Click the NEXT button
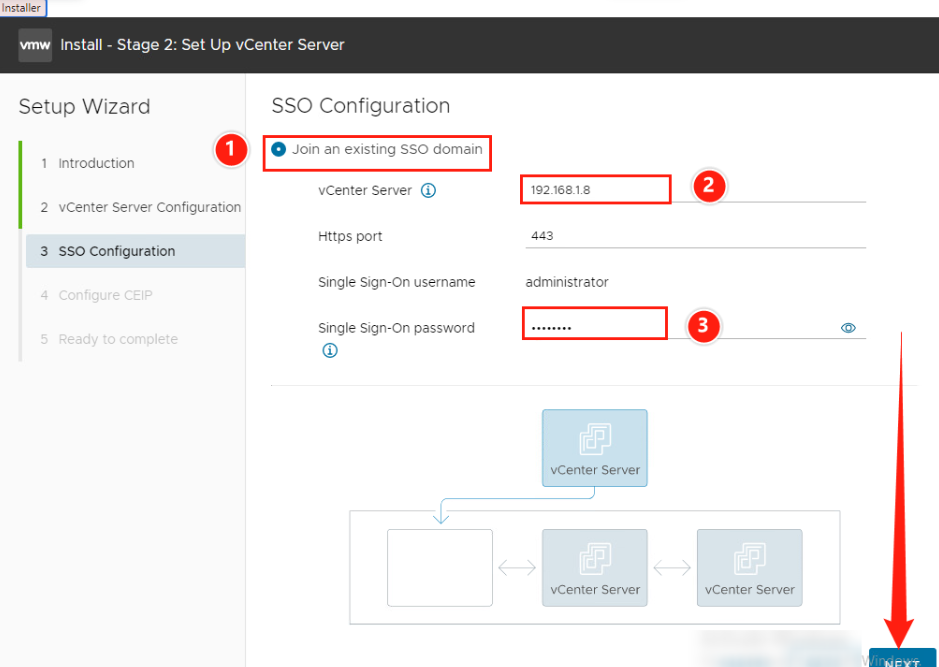The height and width of the screenshot is (667, 939). click(903, 659)
